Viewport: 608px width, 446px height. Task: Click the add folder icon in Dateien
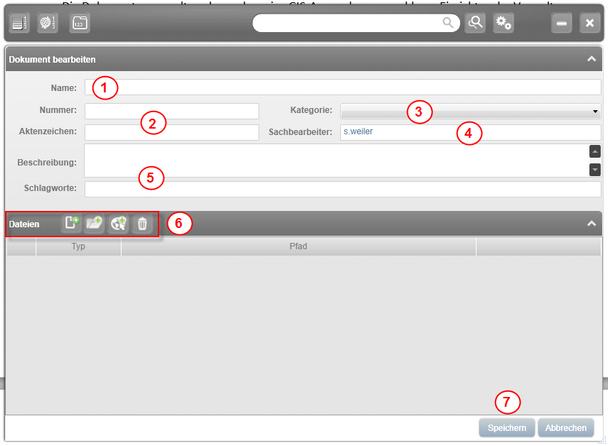click(x=95, y=224)
